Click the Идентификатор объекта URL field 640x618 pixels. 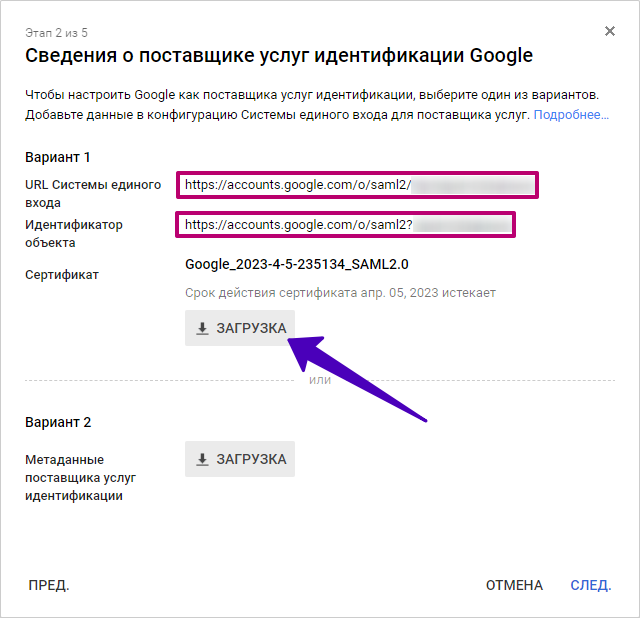(x=346, y=225)
